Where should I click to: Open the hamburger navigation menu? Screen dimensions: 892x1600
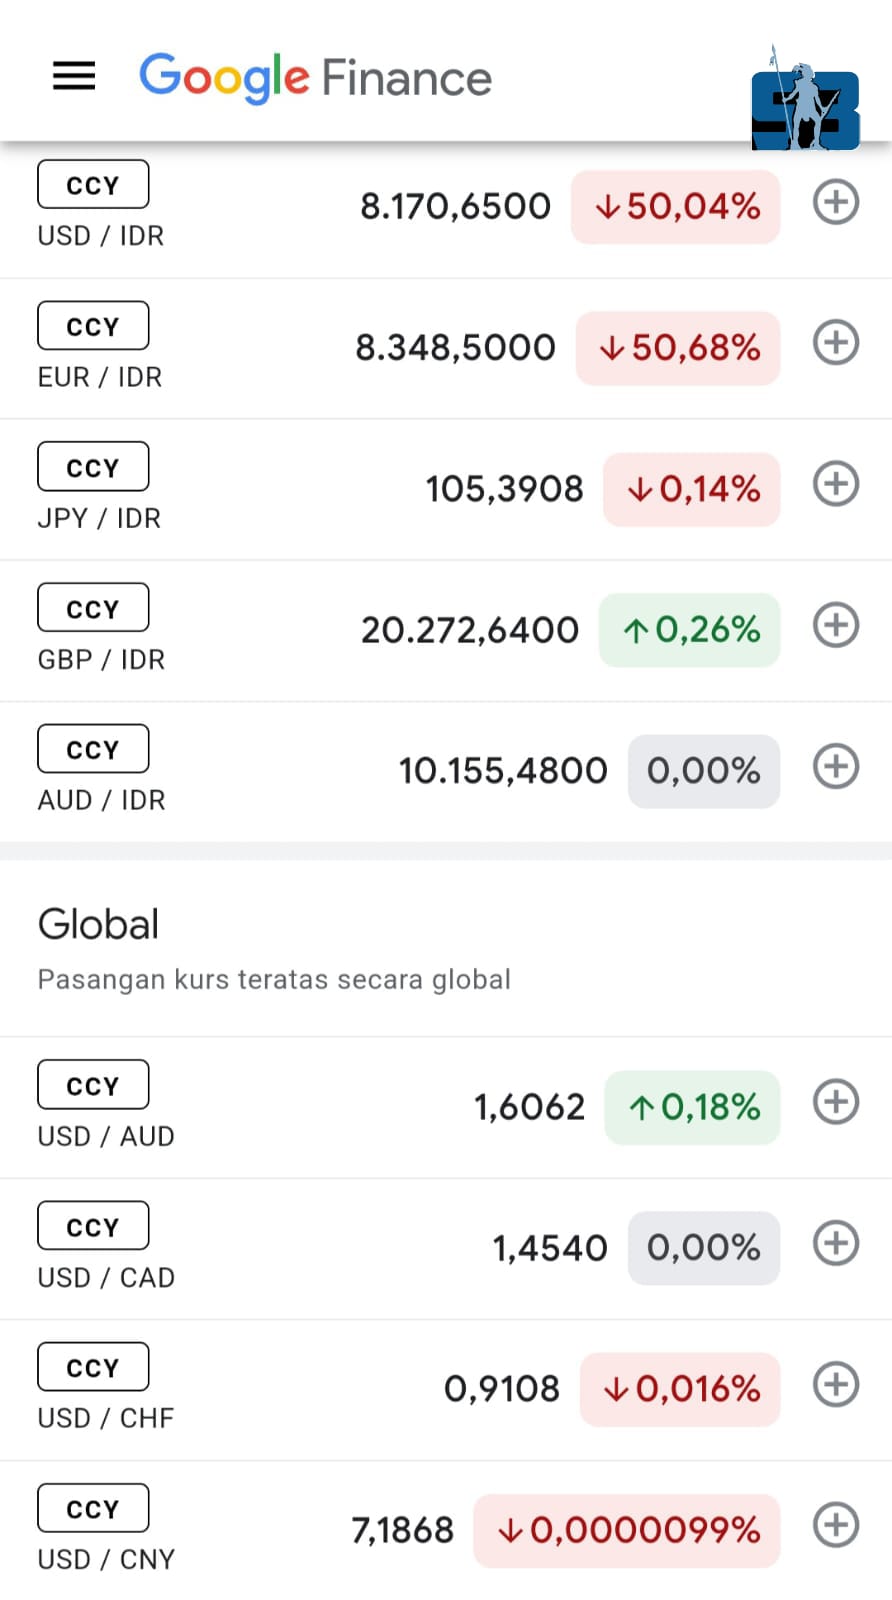click(74, 76)
